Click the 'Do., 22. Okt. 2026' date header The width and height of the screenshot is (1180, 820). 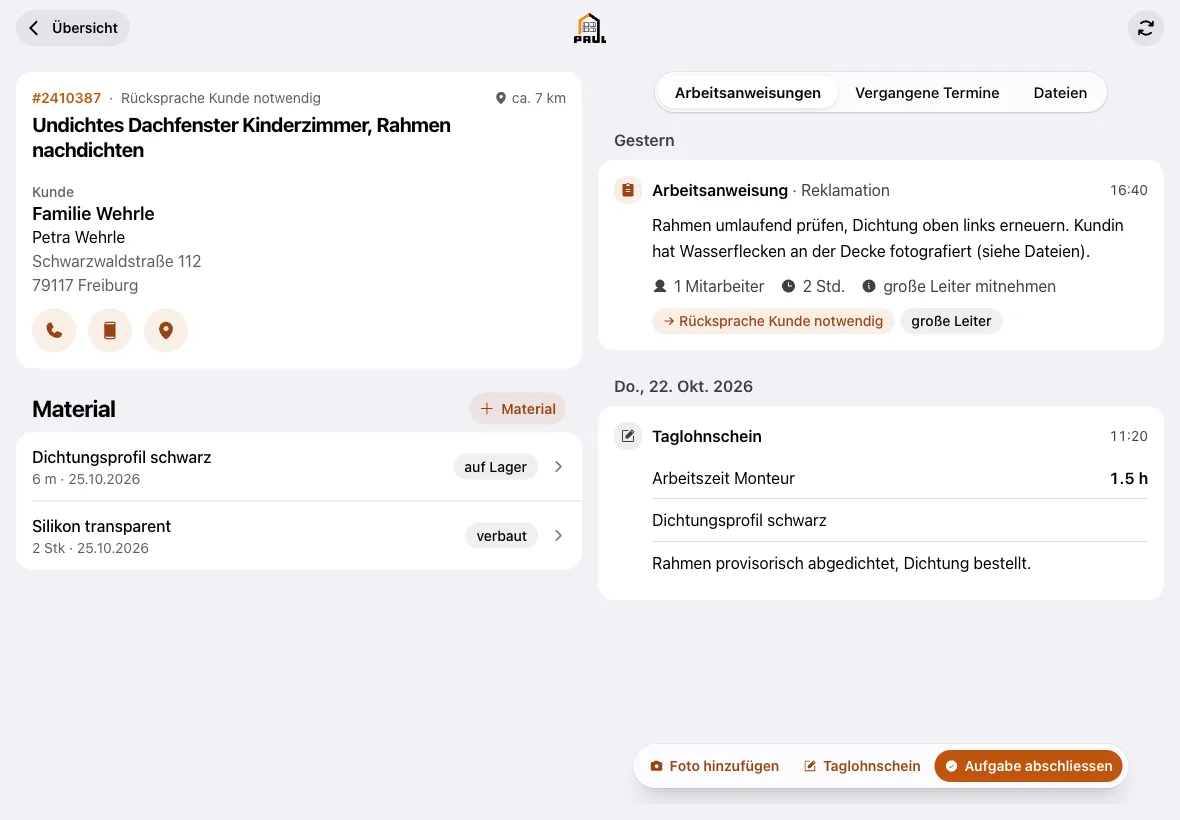pos(683,387)
